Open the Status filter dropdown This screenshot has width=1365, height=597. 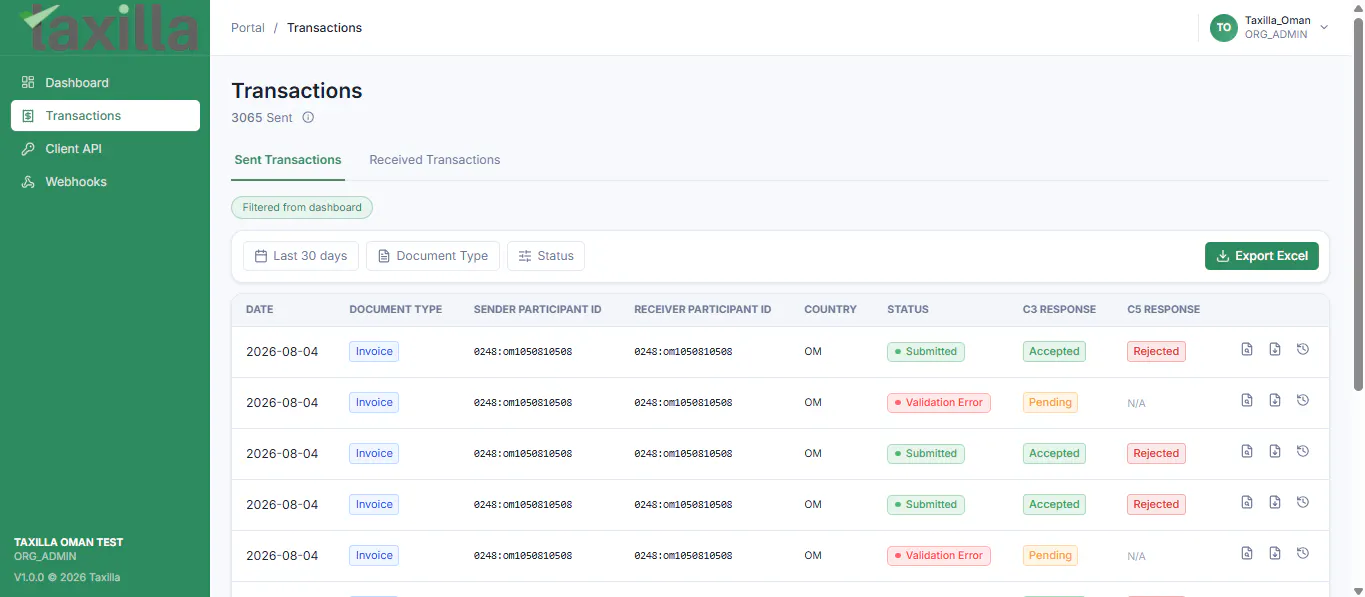point(546,256)
